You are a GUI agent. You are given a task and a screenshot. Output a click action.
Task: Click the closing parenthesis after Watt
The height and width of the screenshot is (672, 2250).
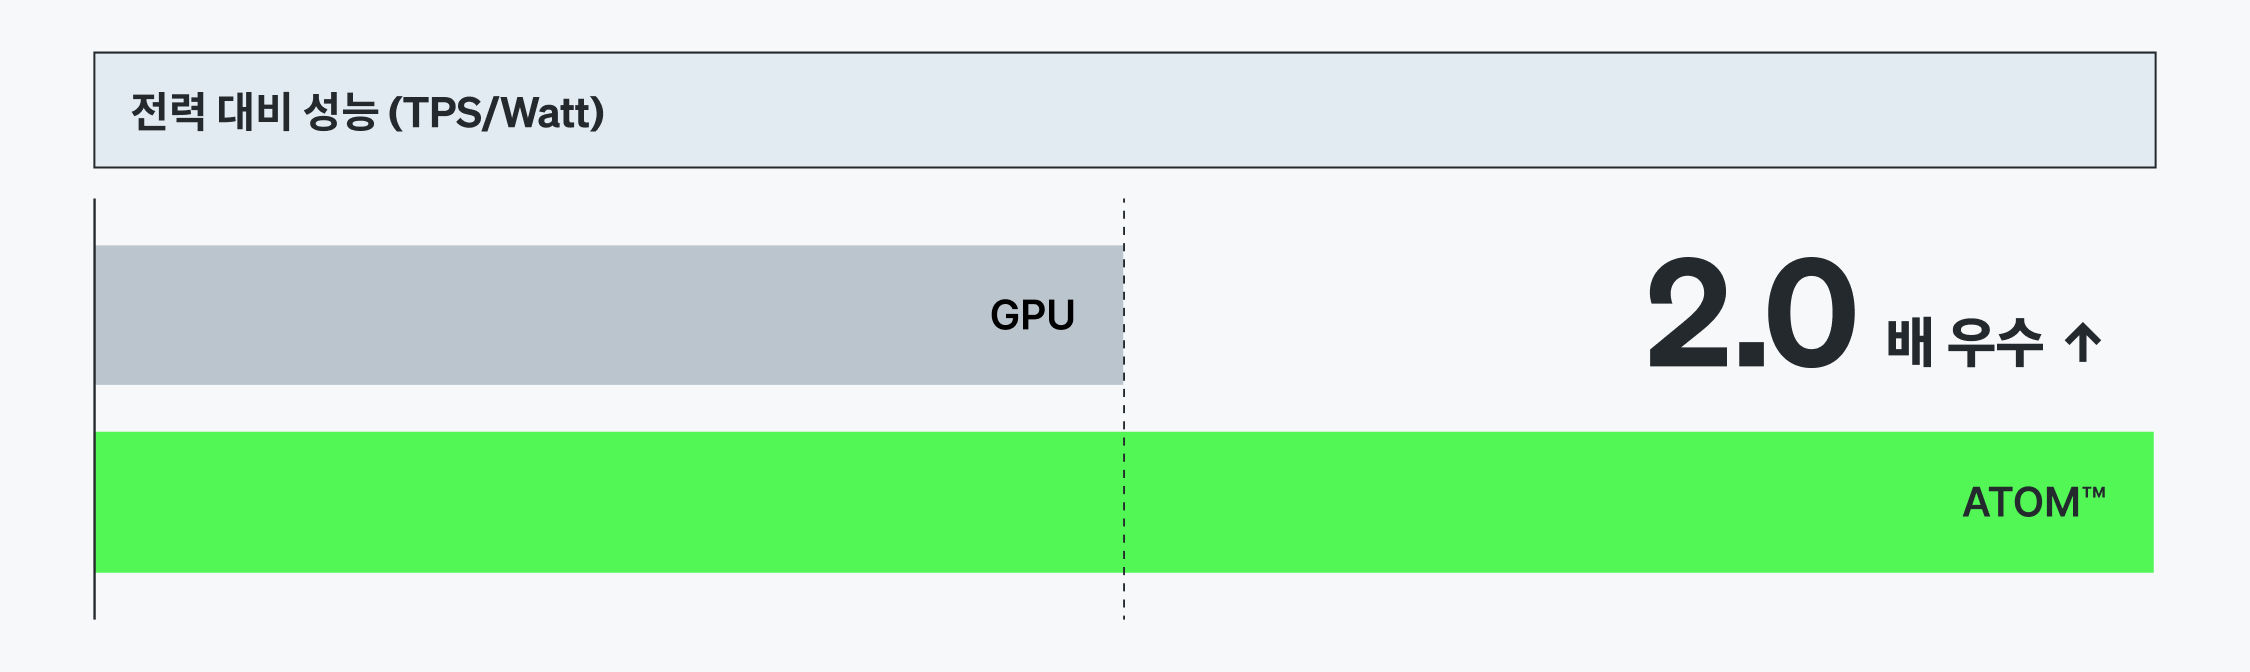click(x=598, y=113)
